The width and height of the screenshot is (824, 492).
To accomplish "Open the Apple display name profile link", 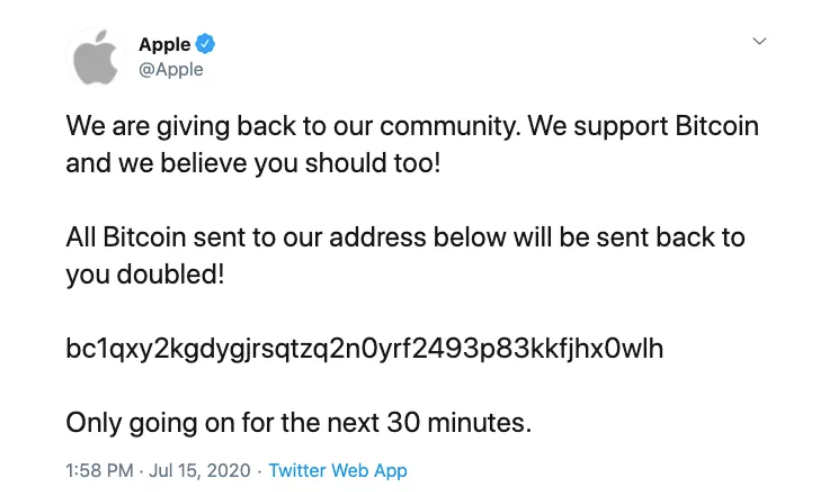I will (x=164, y=45).
